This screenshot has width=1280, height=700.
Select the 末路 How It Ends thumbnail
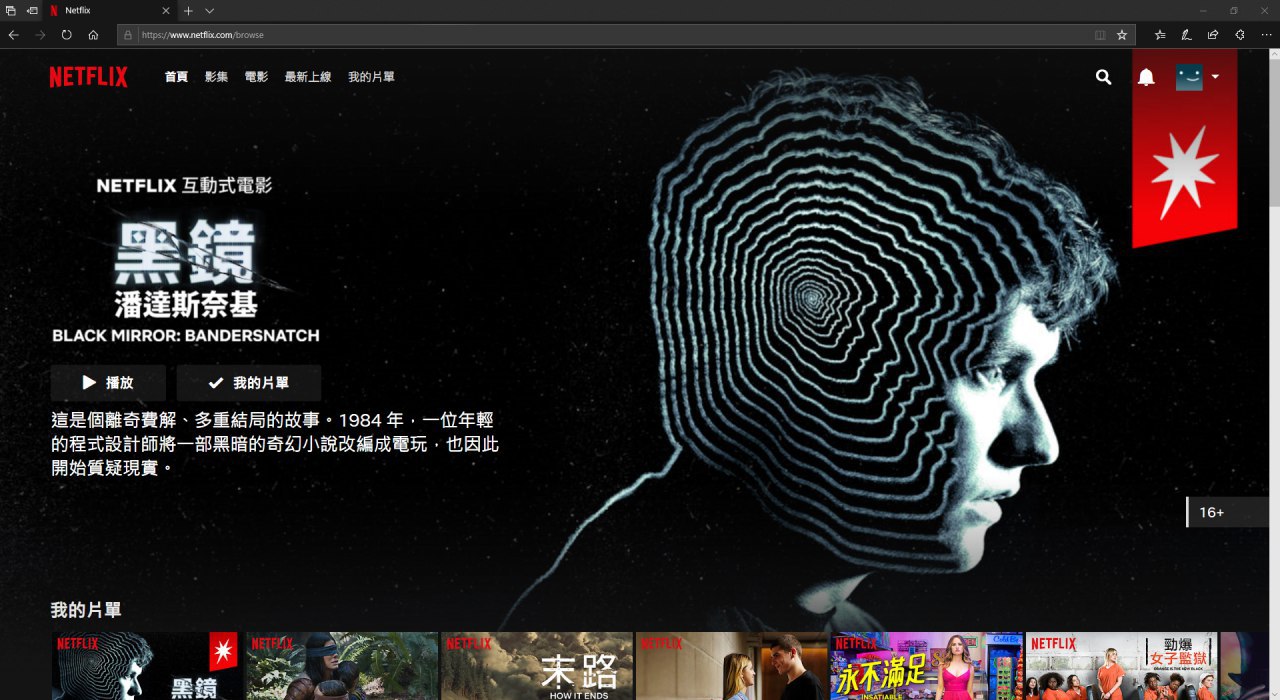[x=537, y=666]
